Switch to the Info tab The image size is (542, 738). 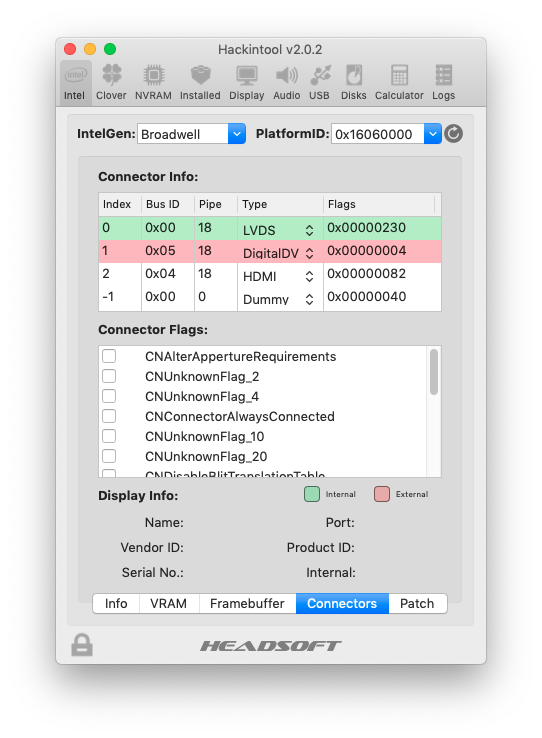click(x=116, y=603)
